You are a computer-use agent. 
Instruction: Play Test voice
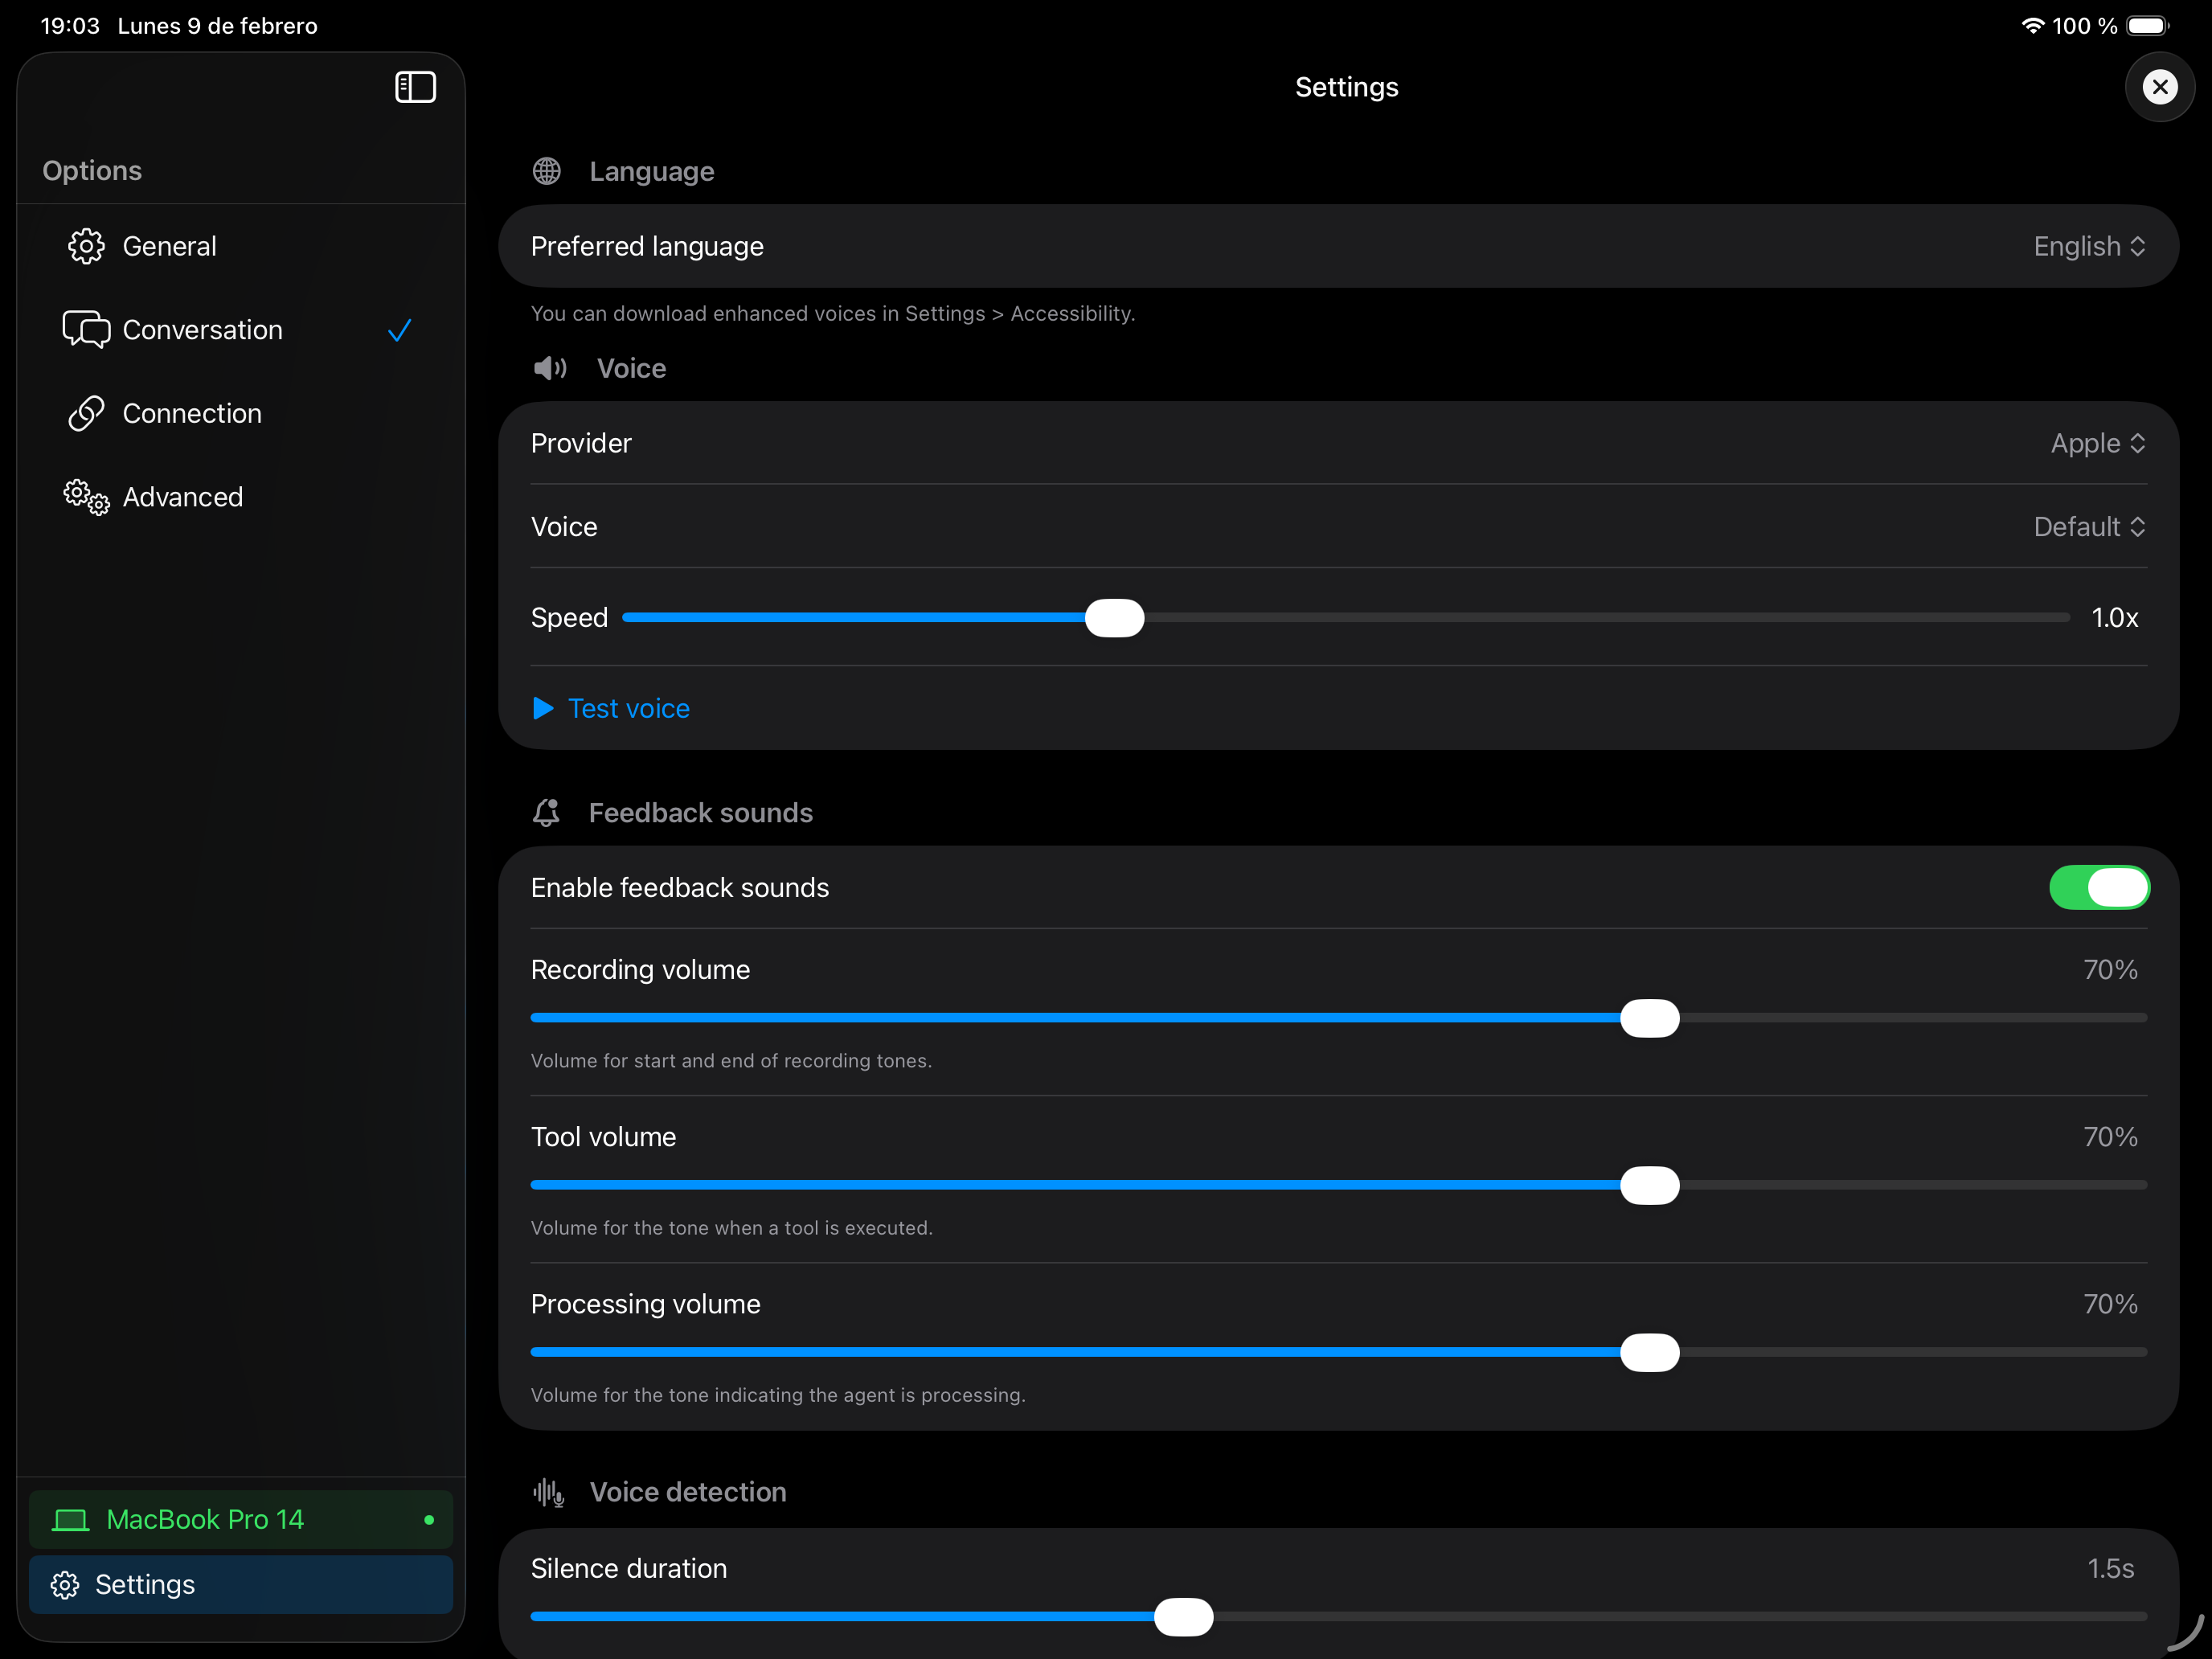[x=611, y=708]
